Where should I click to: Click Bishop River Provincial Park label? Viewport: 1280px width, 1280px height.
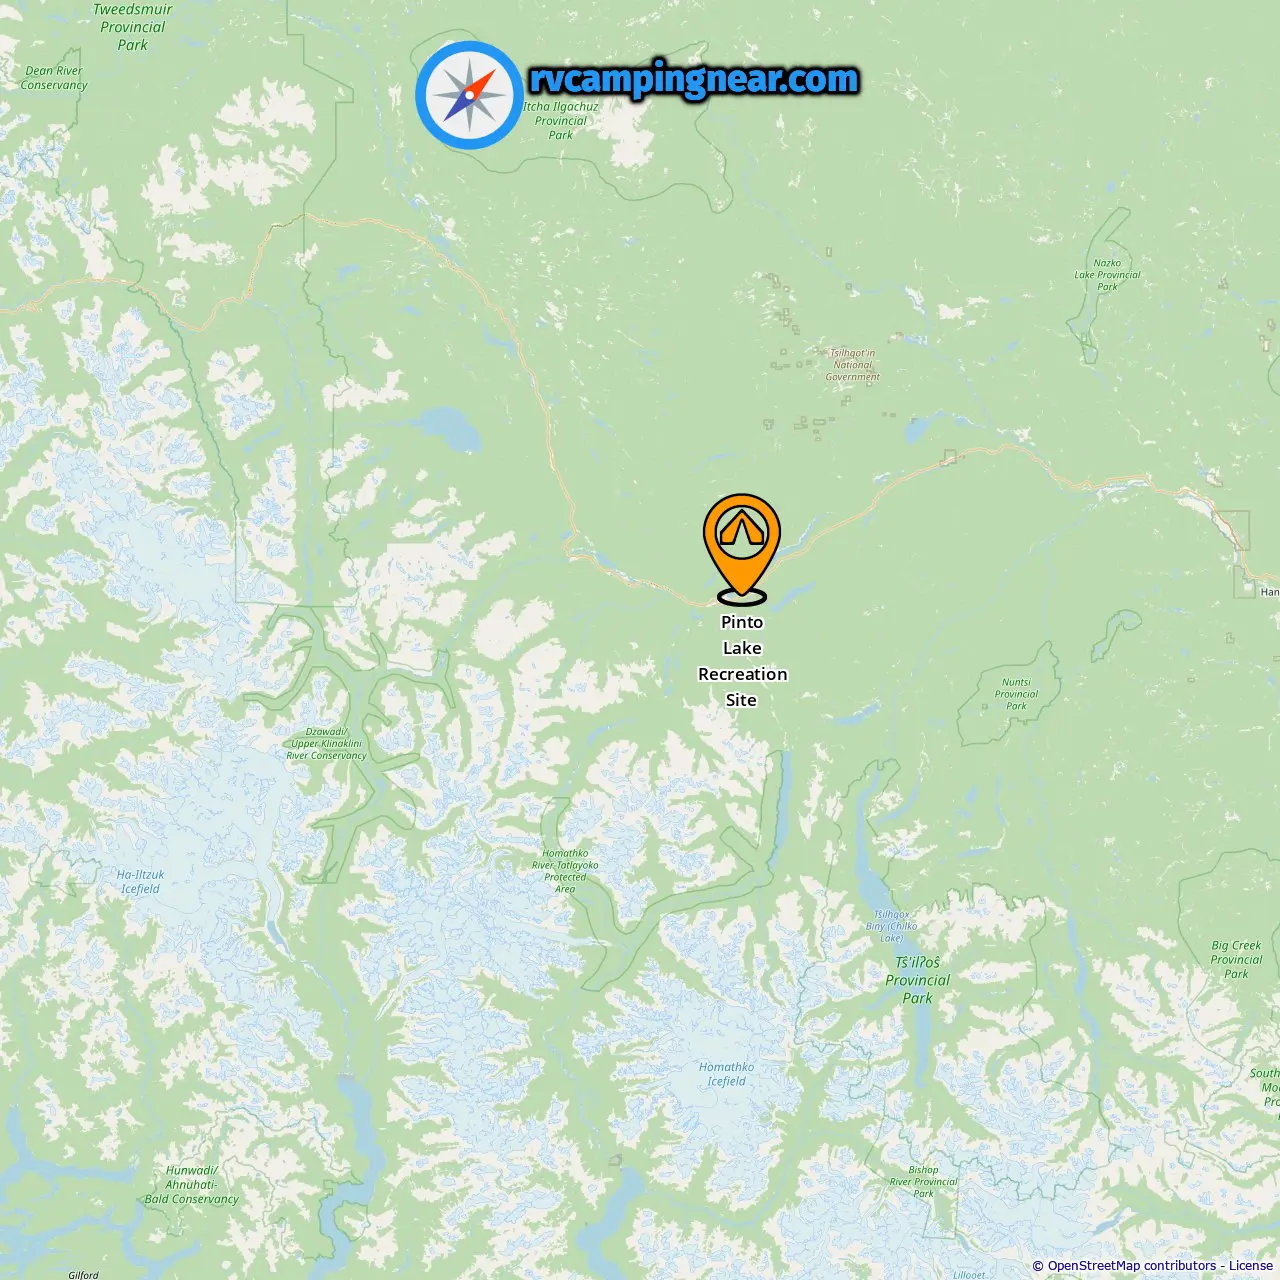tap(923, 1181)
